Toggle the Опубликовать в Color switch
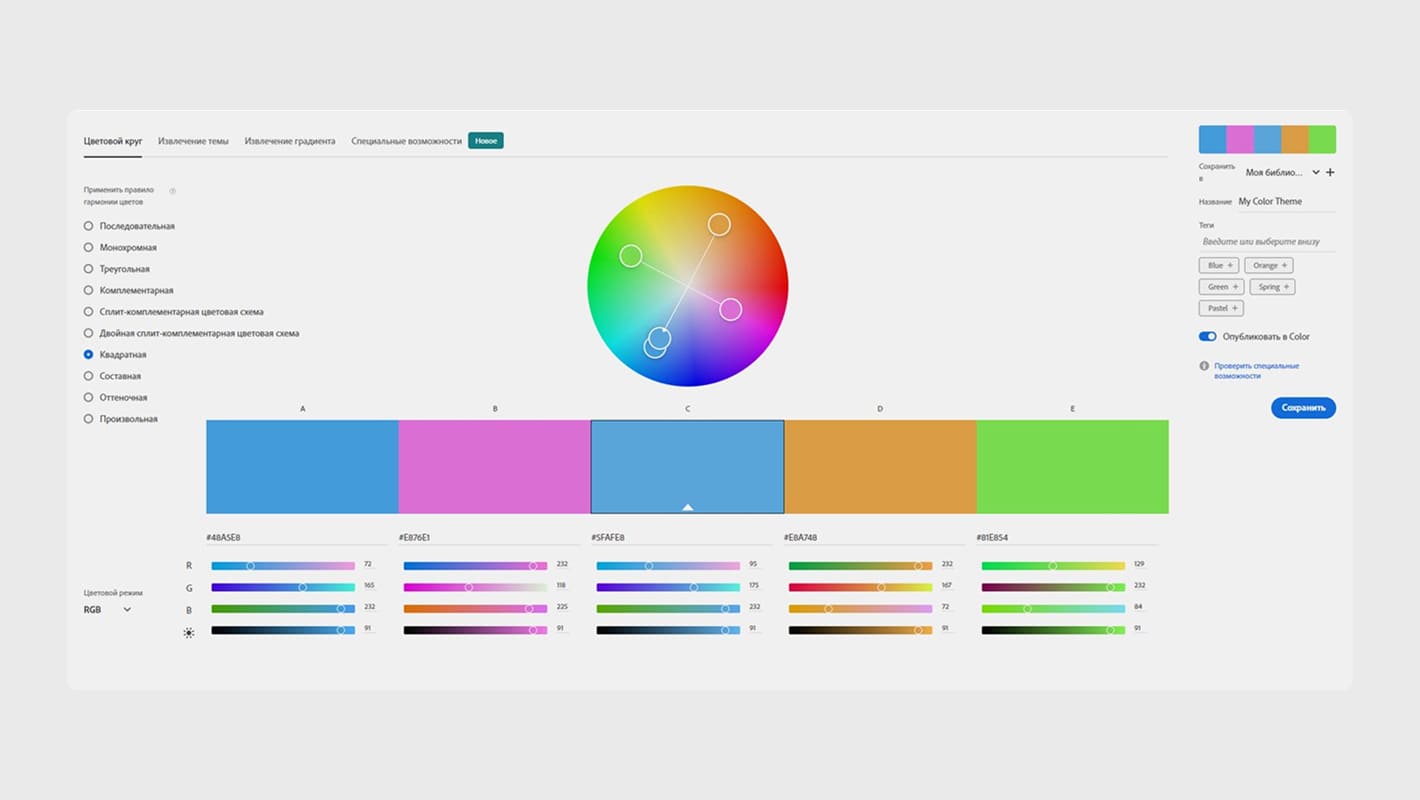Screen dimensions: 1420x800 [x=1207, y=337]
